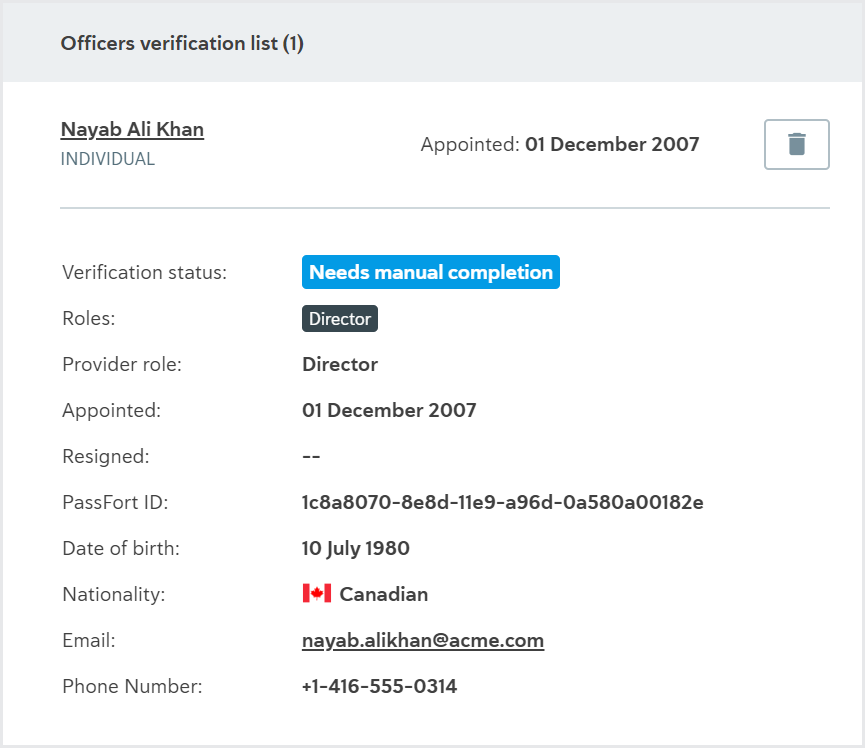Click the Canadian nationality text
This screenshot has height=748, width=865.
pos(383,594)
